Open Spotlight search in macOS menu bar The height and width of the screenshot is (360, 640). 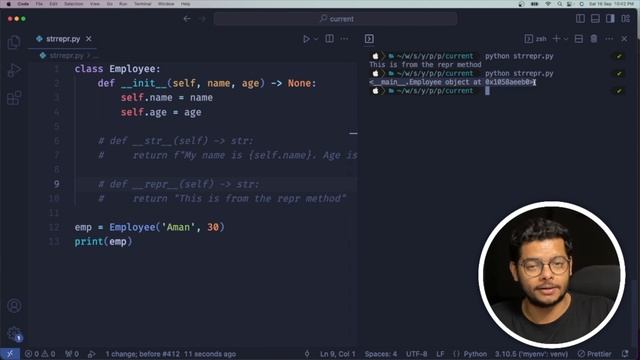click(x=560, y=4)
